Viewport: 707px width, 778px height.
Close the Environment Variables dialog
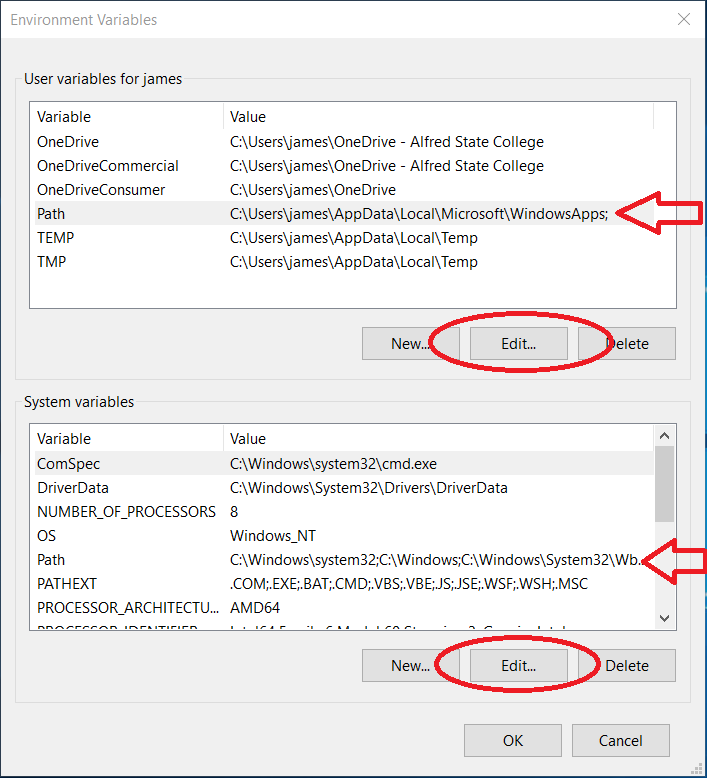684,19
